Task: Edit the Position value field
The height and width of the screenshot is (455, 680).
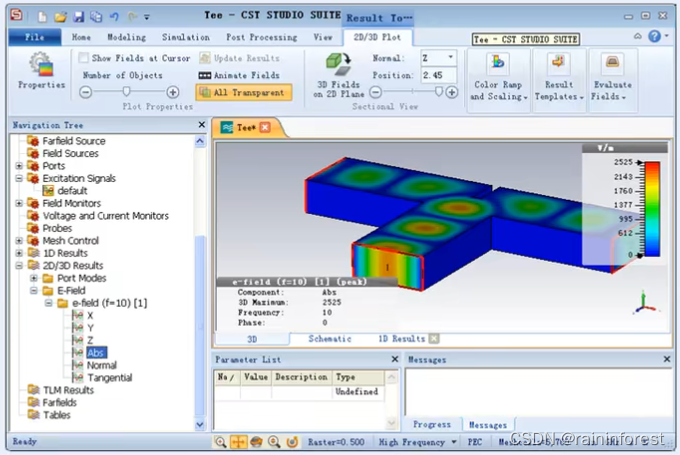Action: (x=438, y=75)
